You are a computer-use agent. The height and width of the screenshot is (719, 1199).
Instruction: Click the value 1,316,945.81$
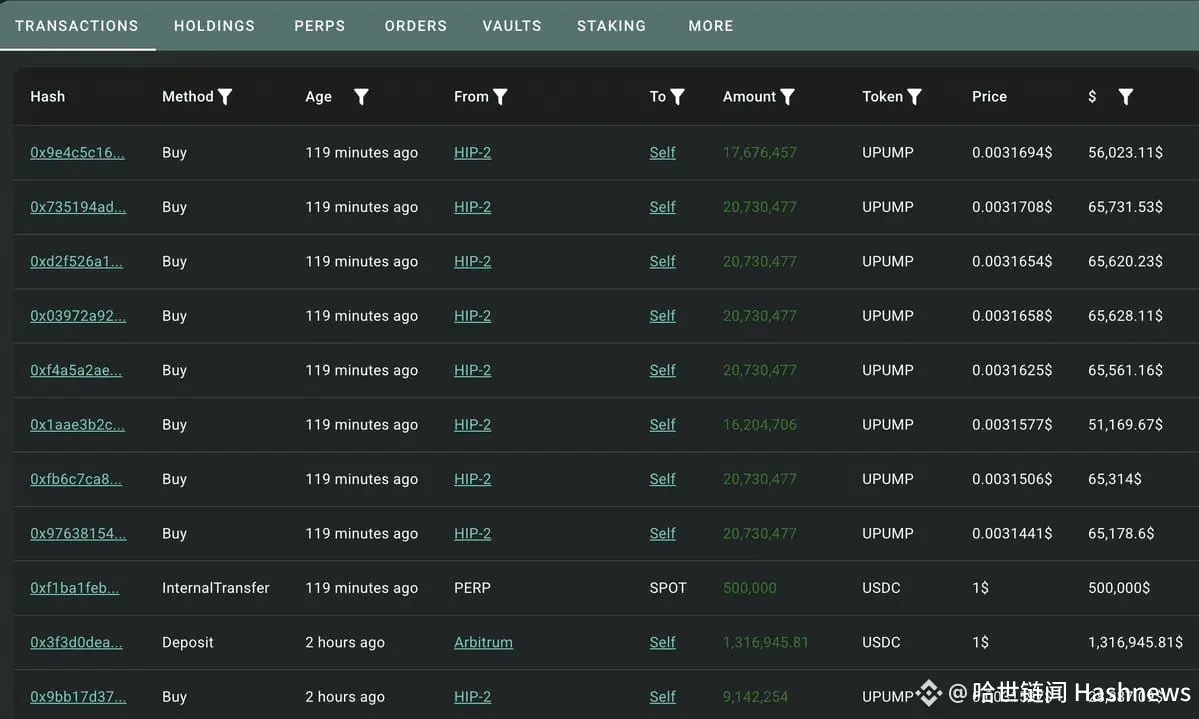tap(1135, 642)
